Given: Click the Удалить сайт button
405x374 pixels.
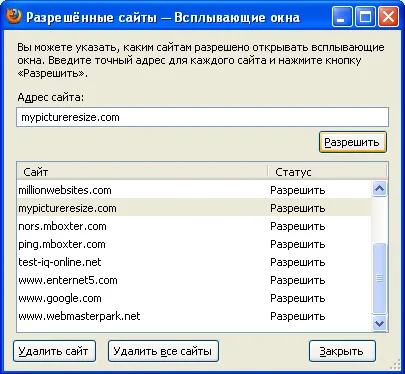Looking at the screenshot, I should (x=54, y=351).
